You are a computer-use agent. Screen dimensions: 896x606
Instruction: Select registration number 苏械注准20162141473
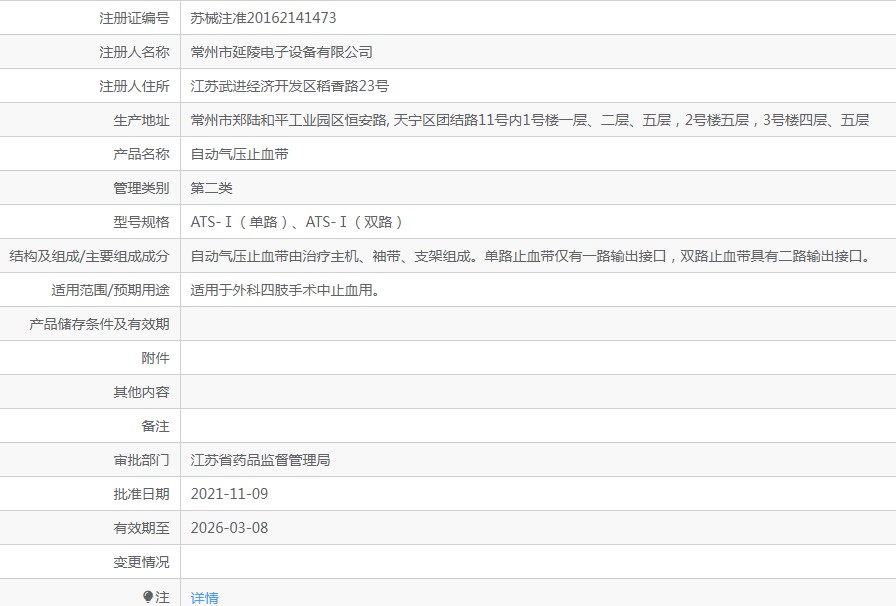263,18
